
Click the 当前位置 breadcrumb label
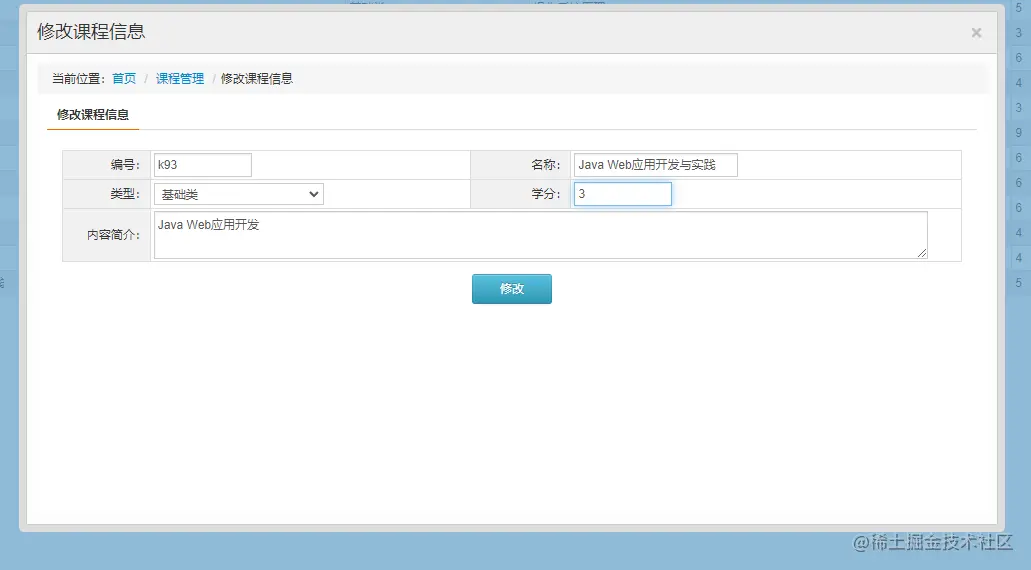click(x=79, y=79)
